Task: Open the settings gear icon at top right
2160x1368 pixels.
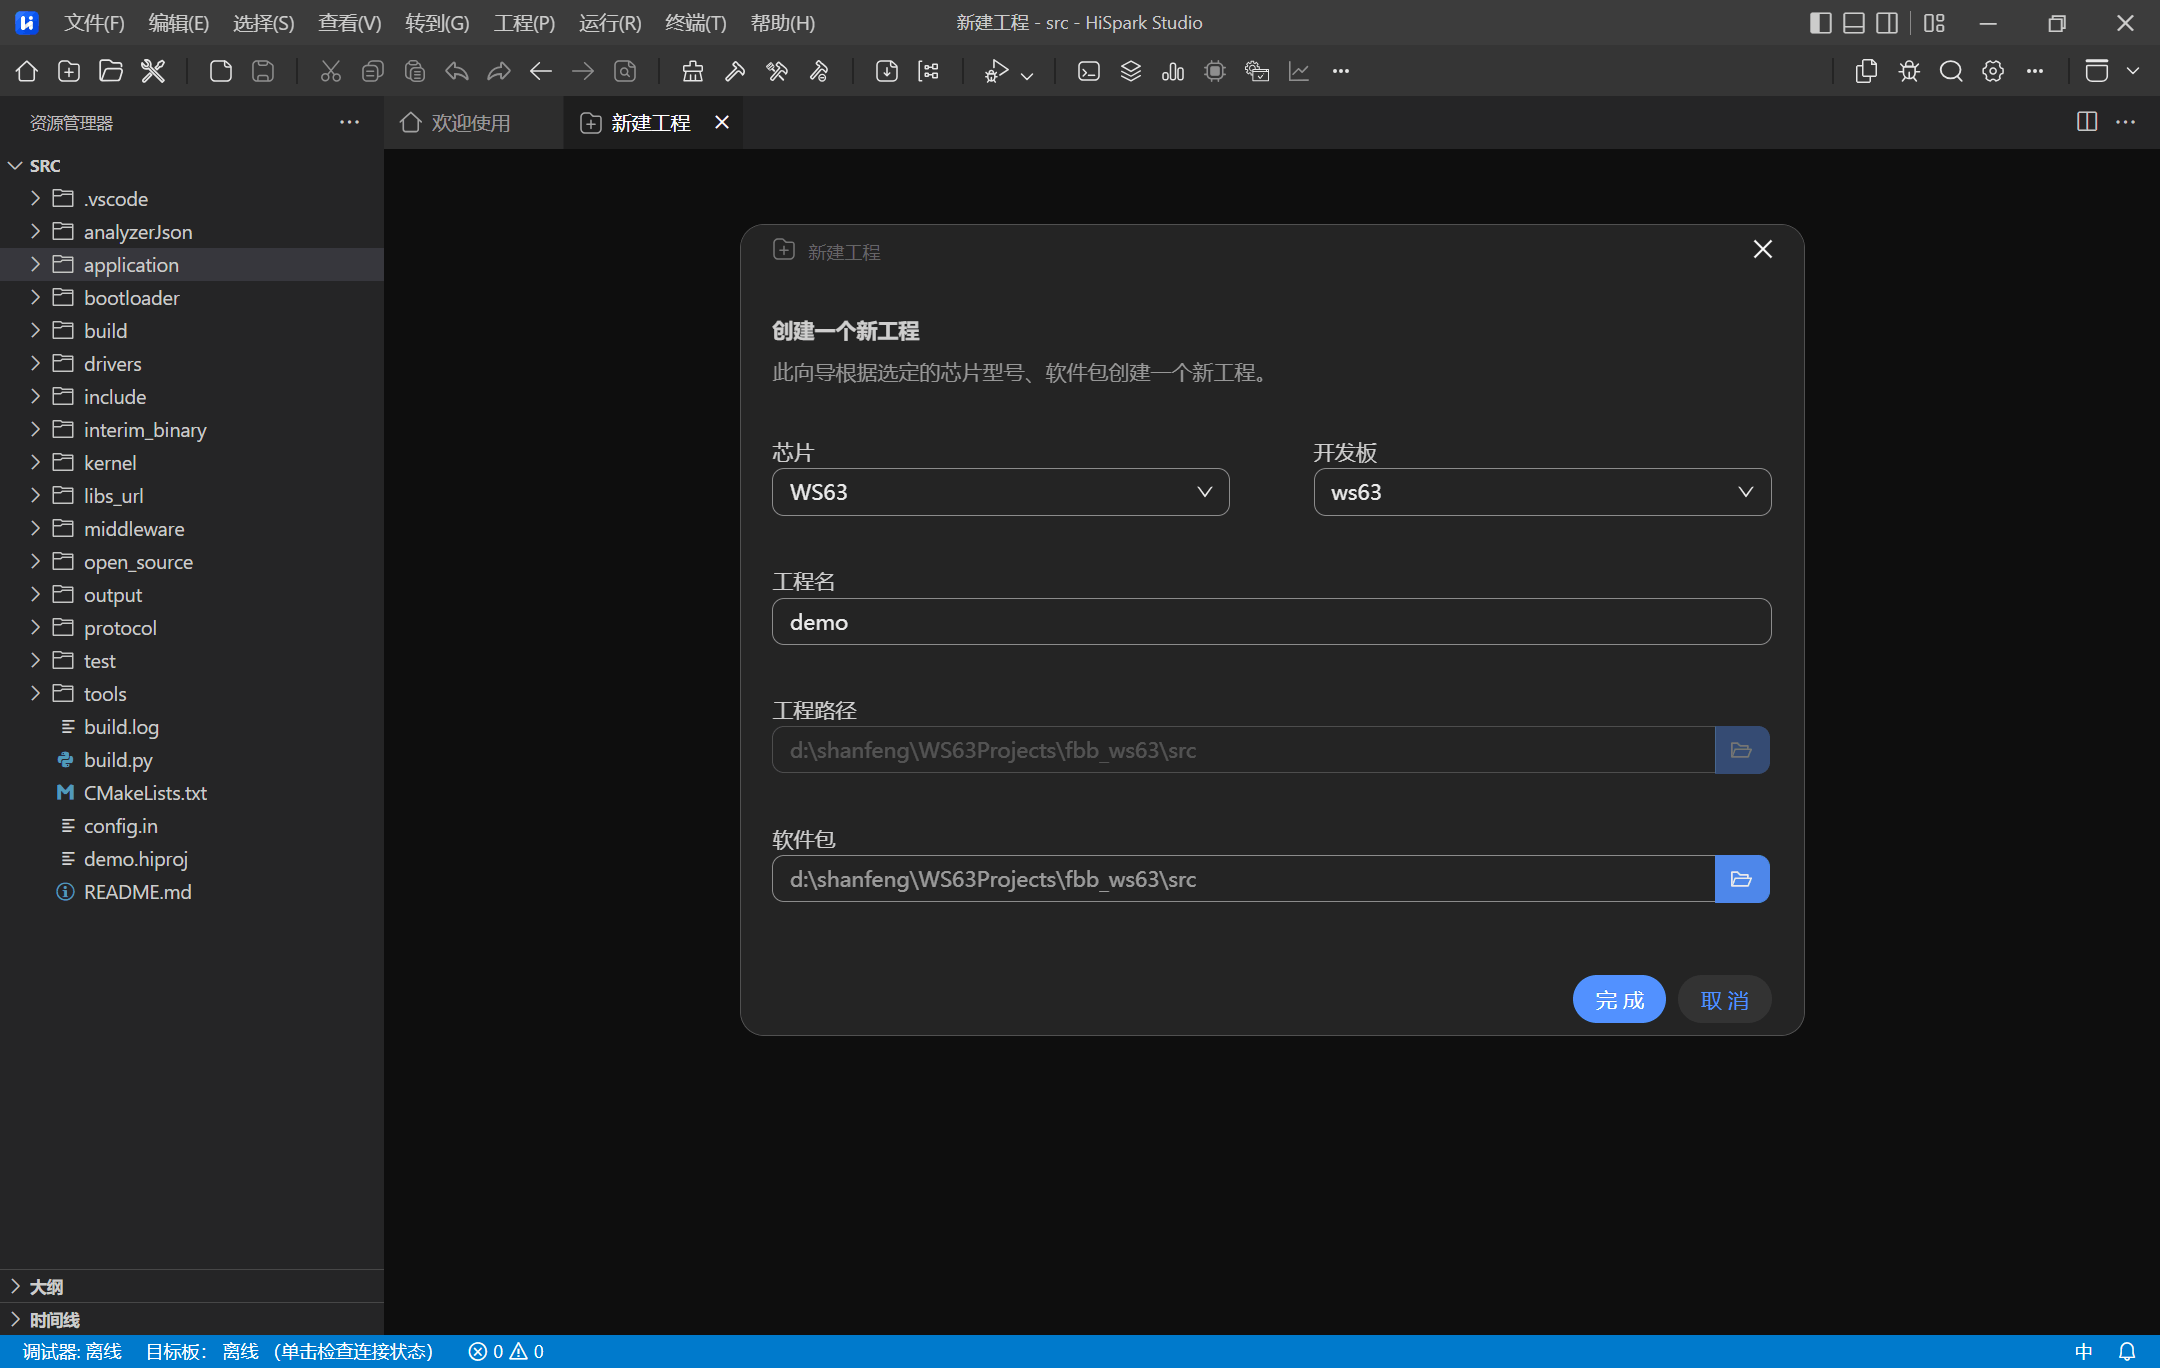Action: coord(1993,71)
